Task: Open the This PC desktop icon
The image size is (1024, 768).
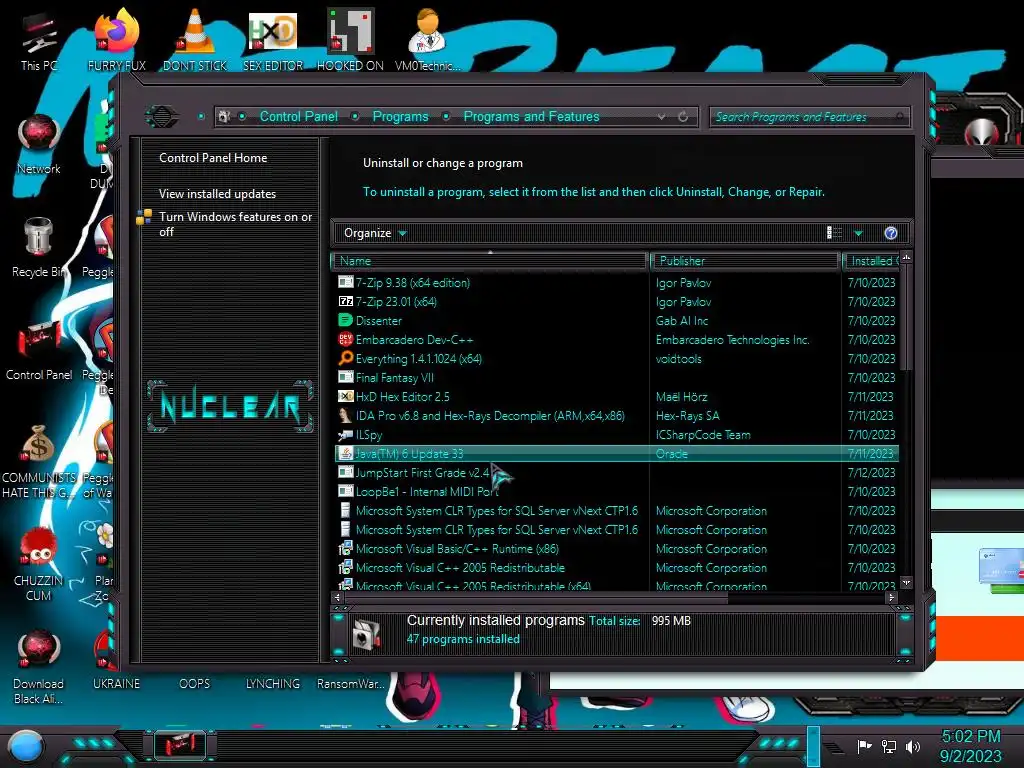Action: [39, 42]
